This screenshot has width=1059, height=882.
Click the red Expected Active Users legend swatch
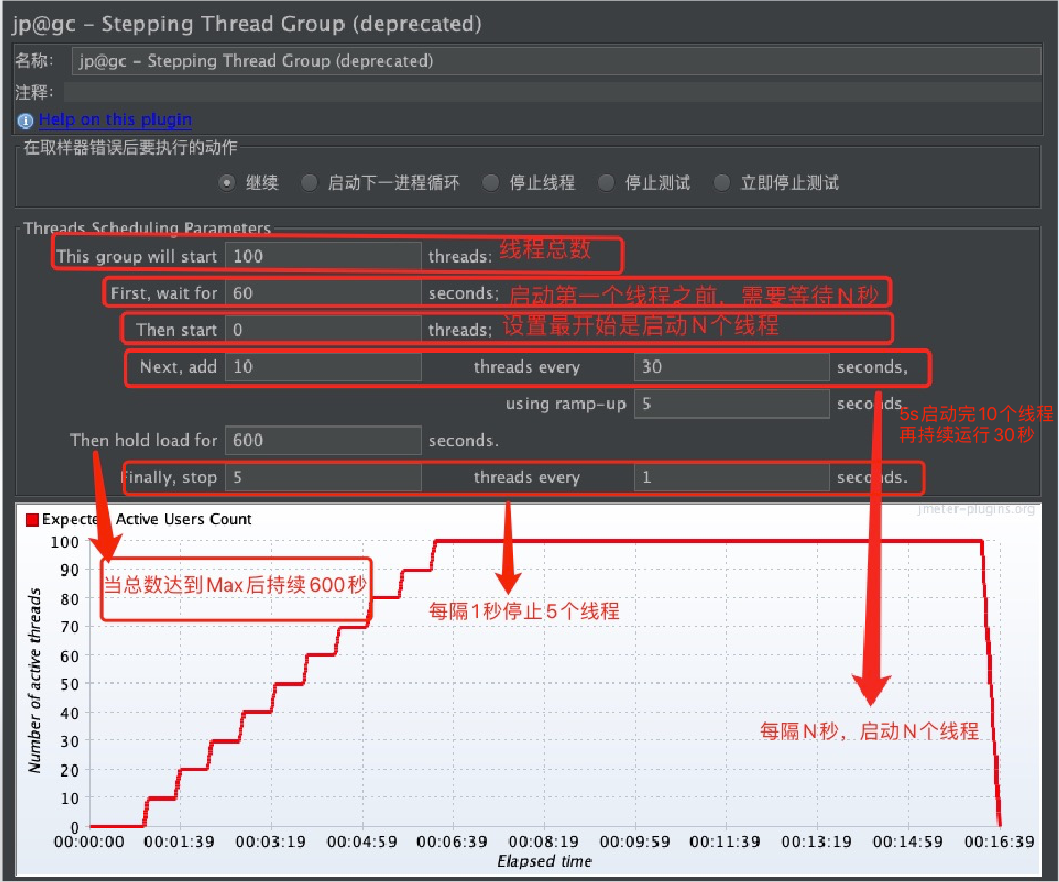[x=32, y=519]
